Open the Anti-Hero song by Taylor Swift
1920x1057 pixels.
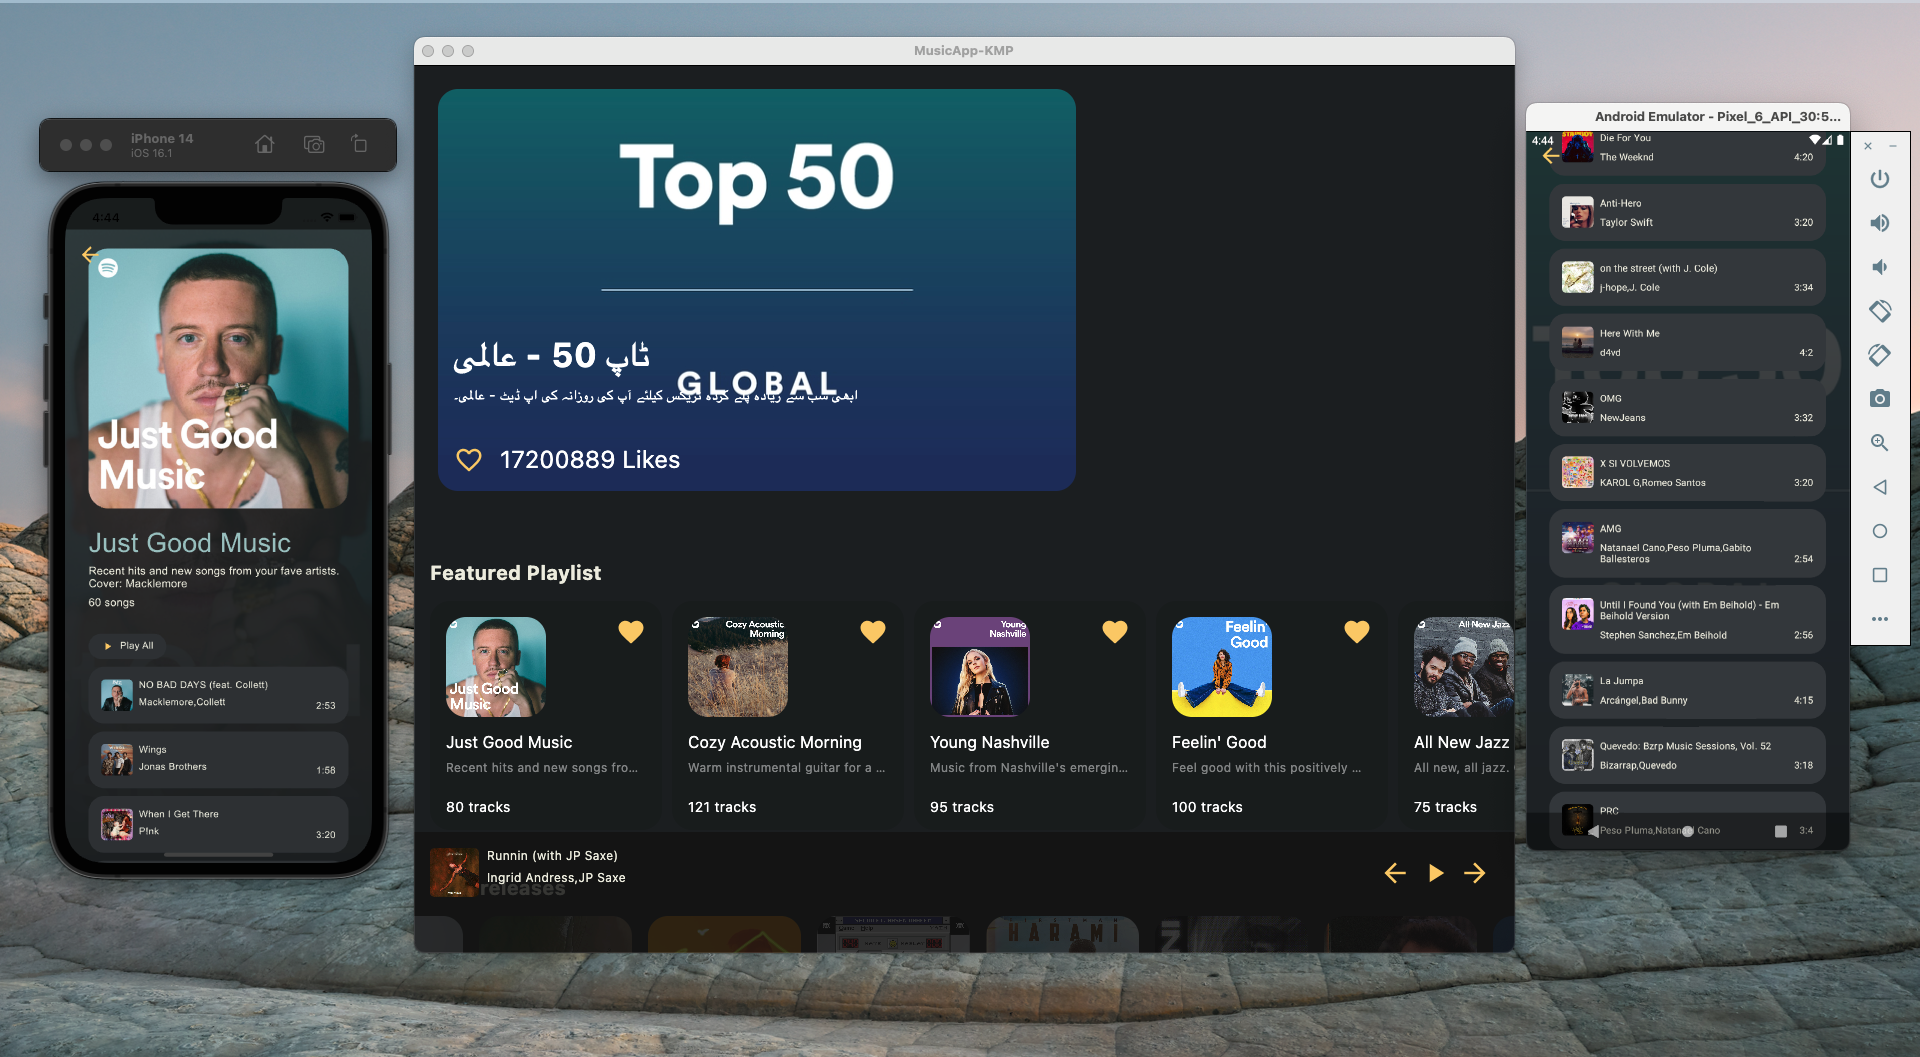1687,213
